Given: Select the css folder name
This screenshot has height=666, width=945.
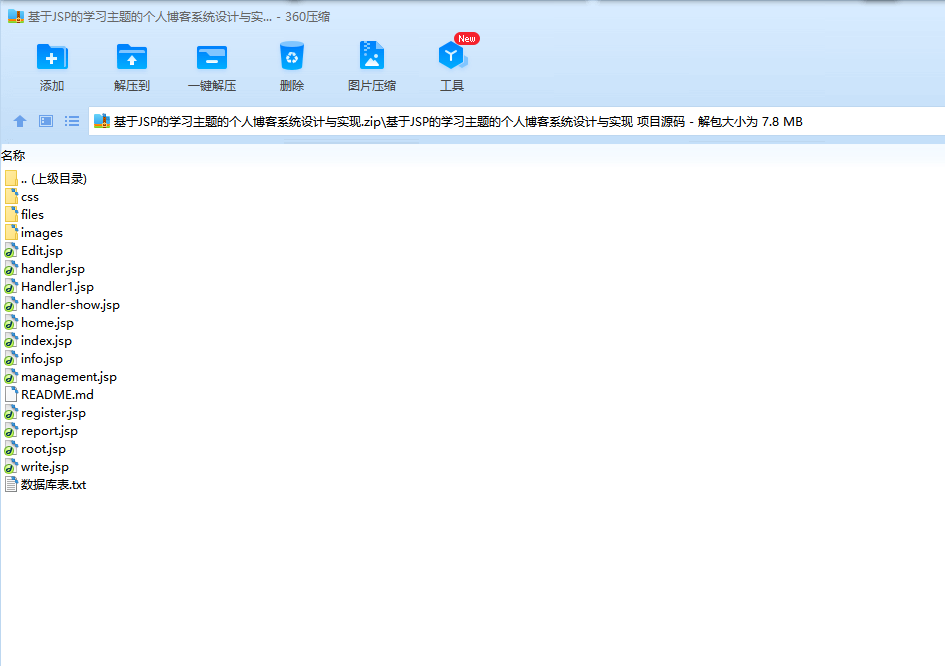Looking at the screenshot, I should 30,197.
